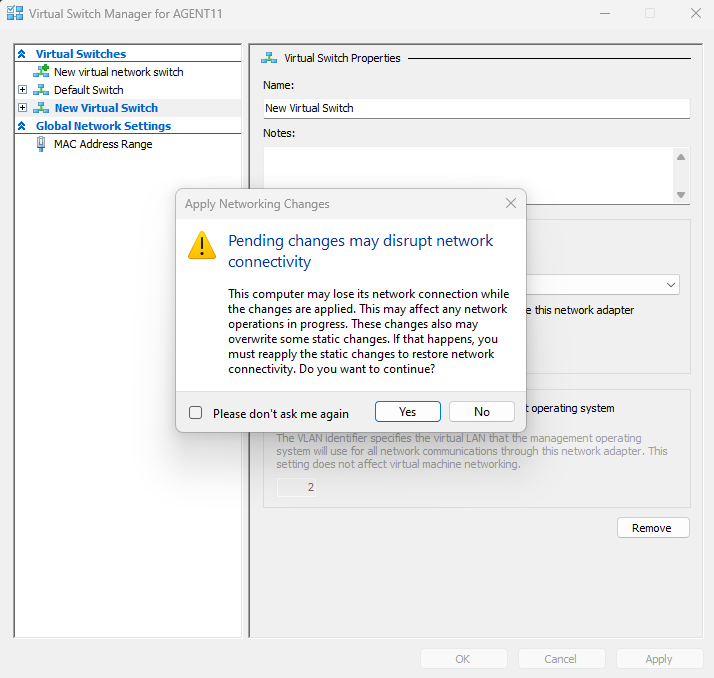Select New Virtual Switch in the tree

point(106,108)
